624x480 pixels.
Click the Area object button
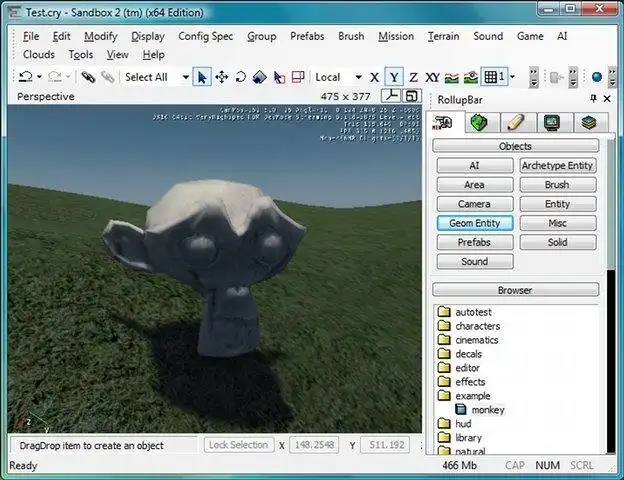(475, 185)
